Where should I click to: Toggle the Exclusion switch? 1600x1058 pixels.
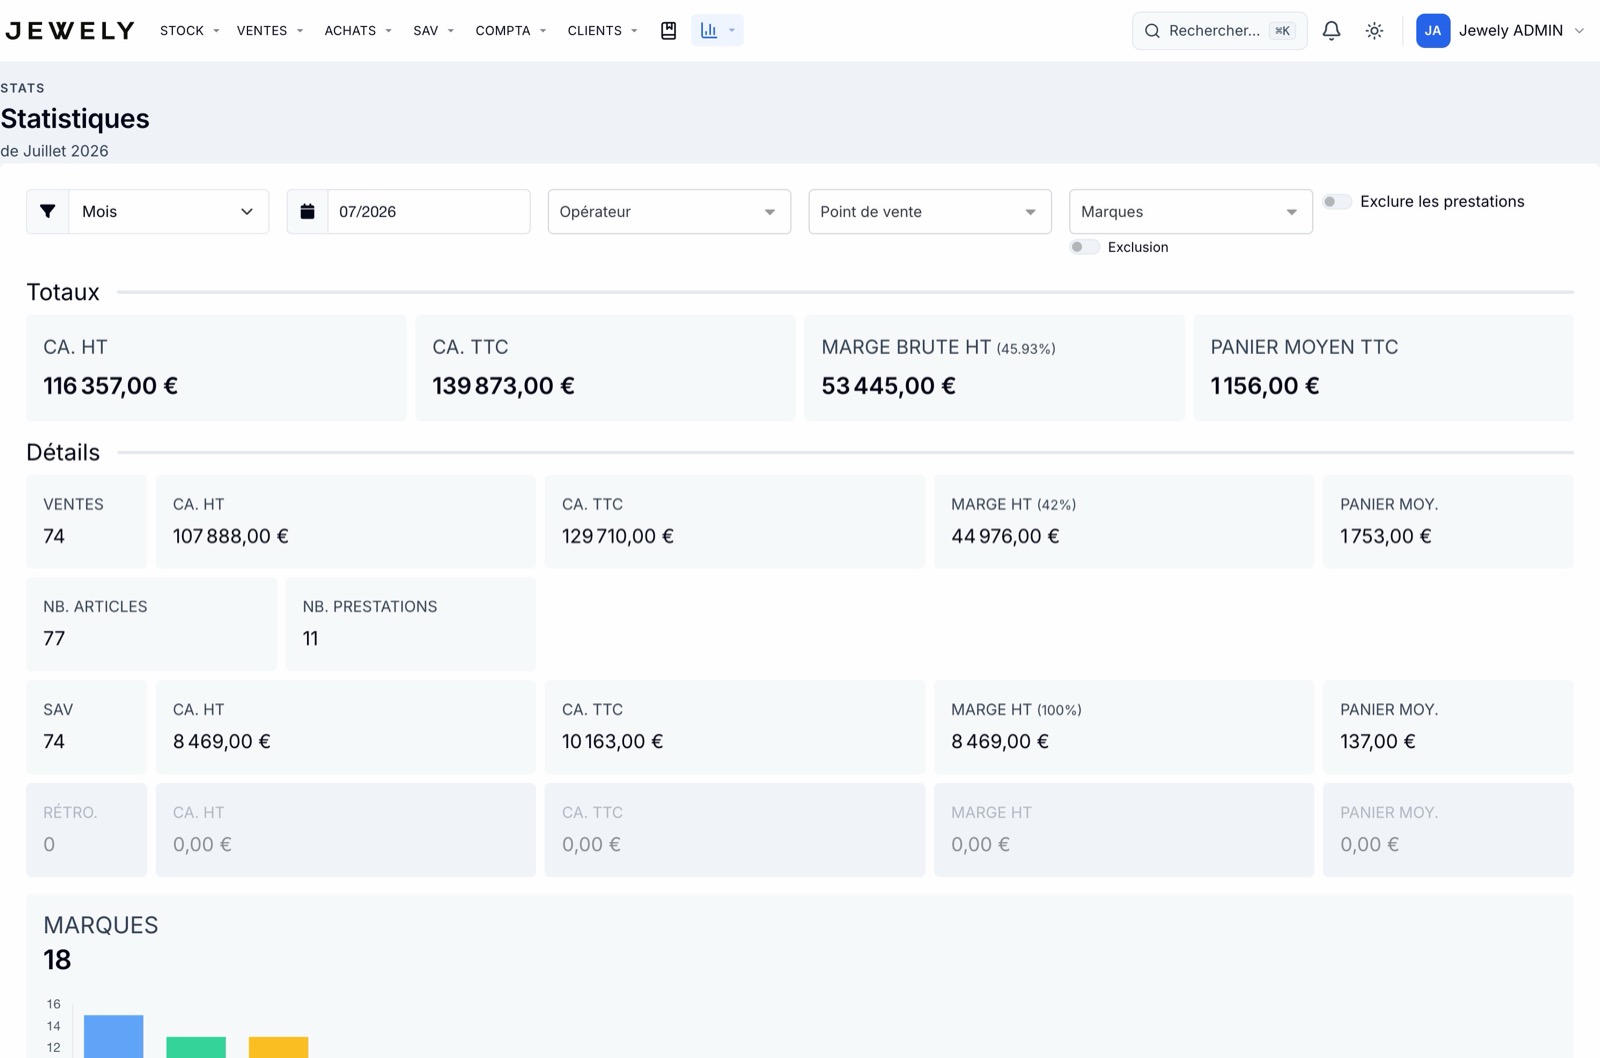[1084, 247]
